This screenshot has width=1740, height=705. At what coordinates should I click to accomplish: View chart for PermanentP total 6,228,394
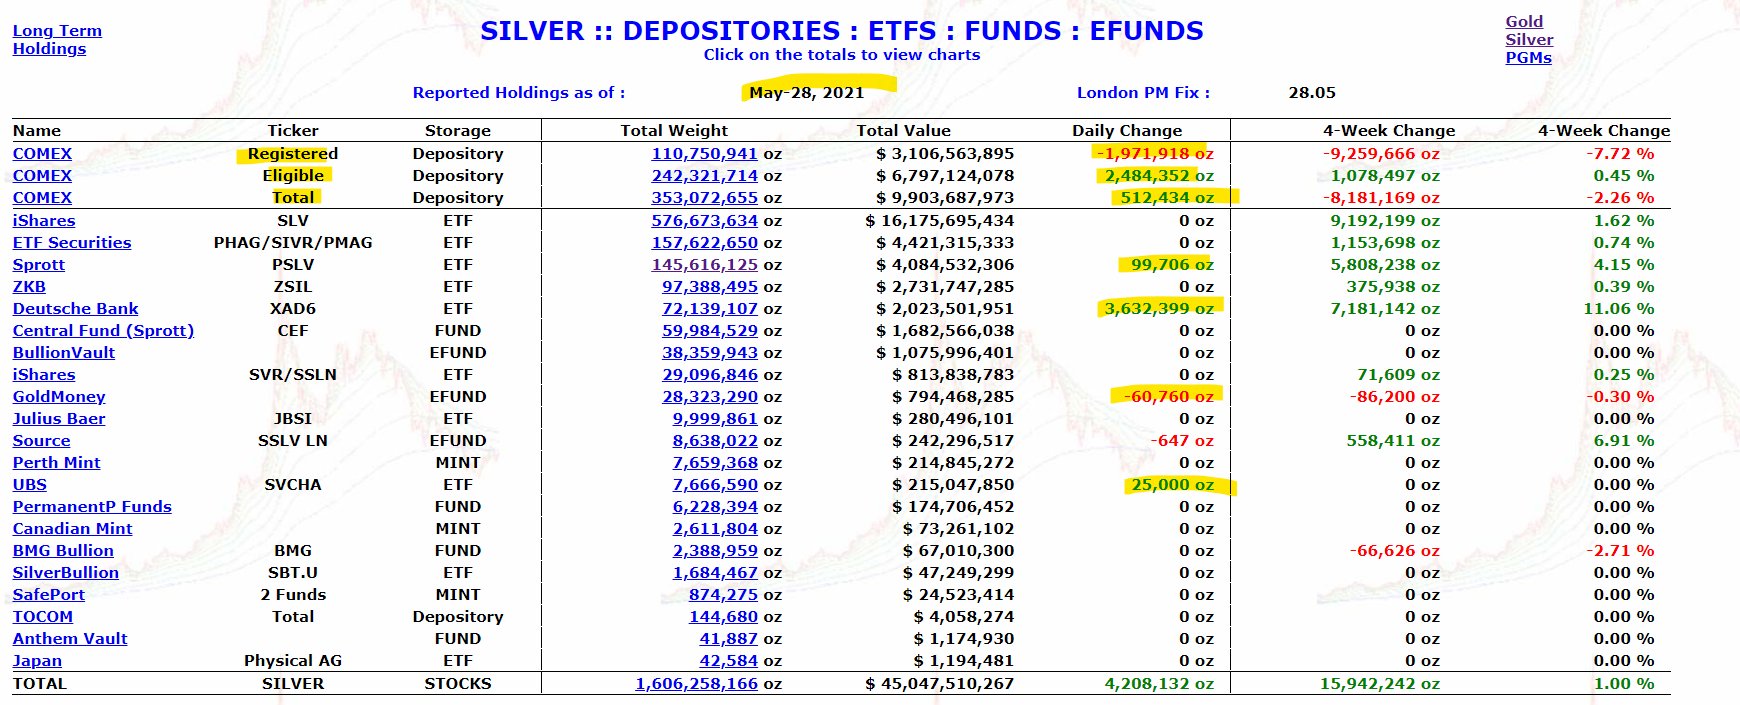[x=716, y=507]
